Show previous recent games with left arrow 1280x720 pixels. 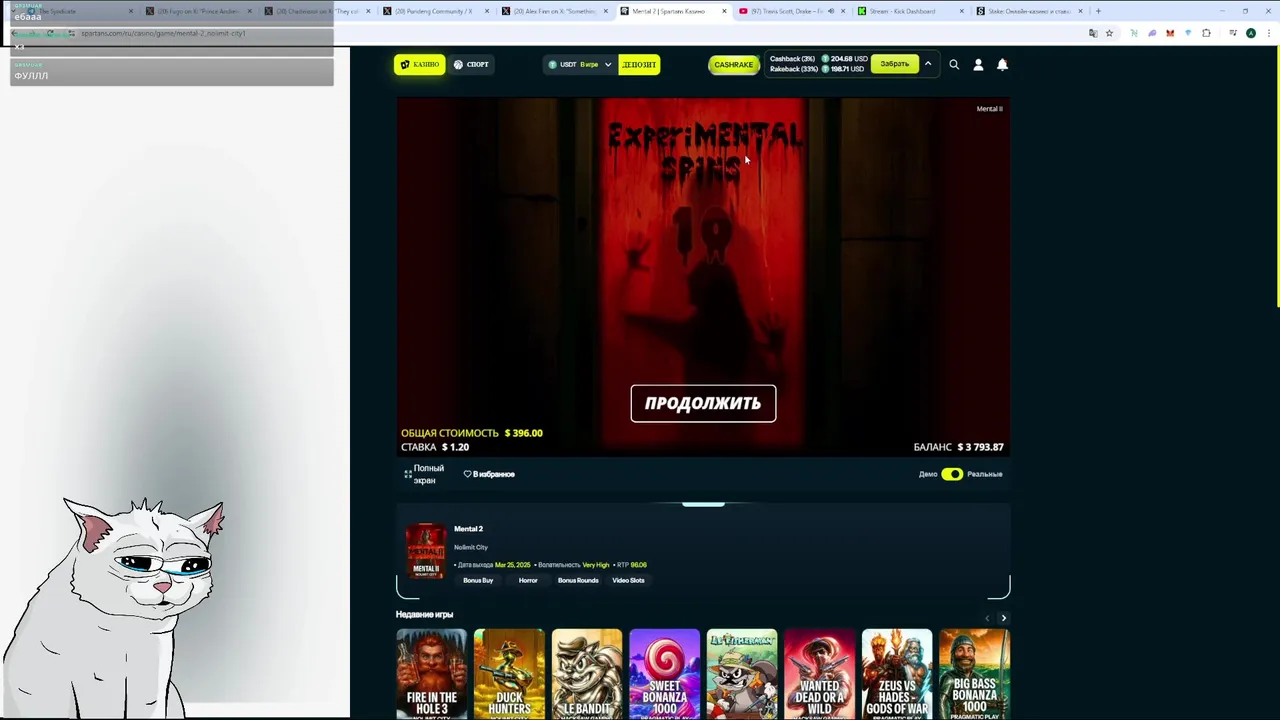987,618
